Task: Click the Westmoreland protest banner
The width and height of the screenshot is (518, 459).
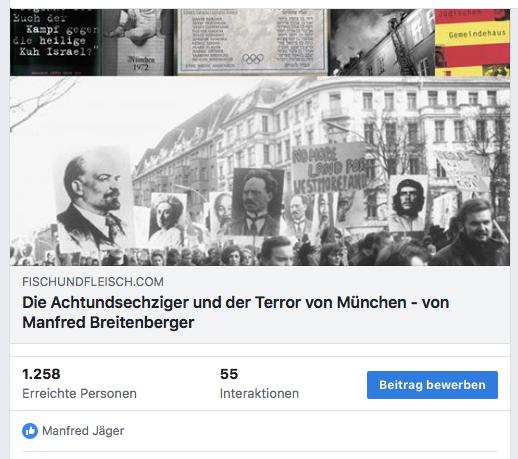Action: 330,169
